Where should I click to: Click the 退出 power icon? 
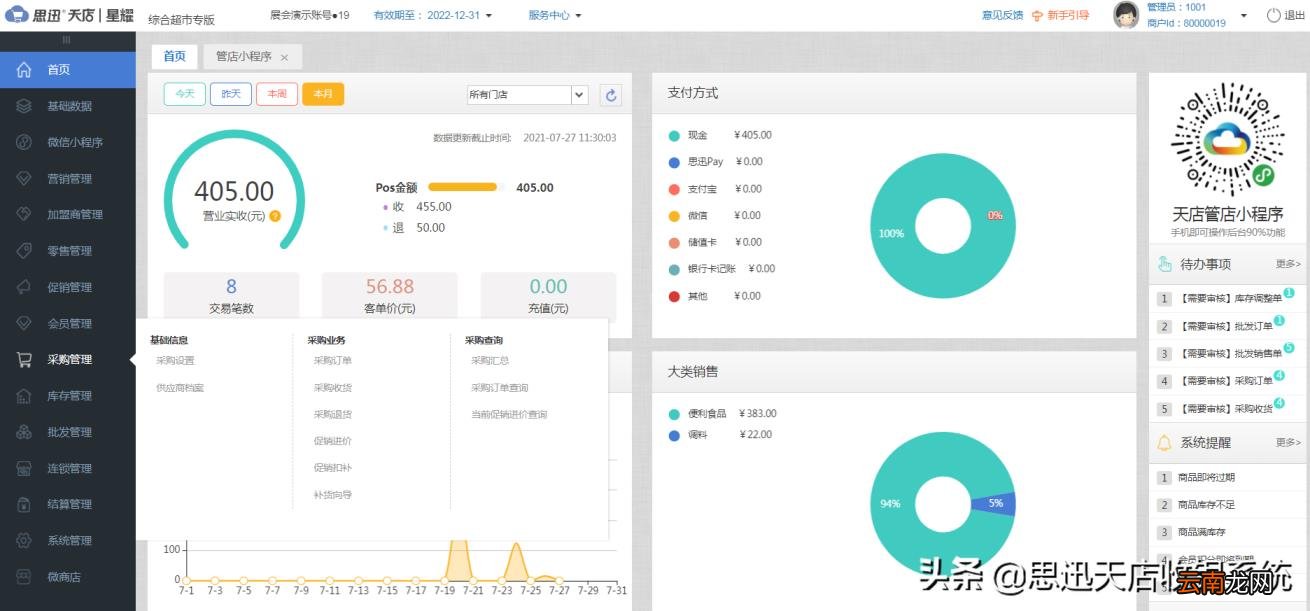point(1274,15)
